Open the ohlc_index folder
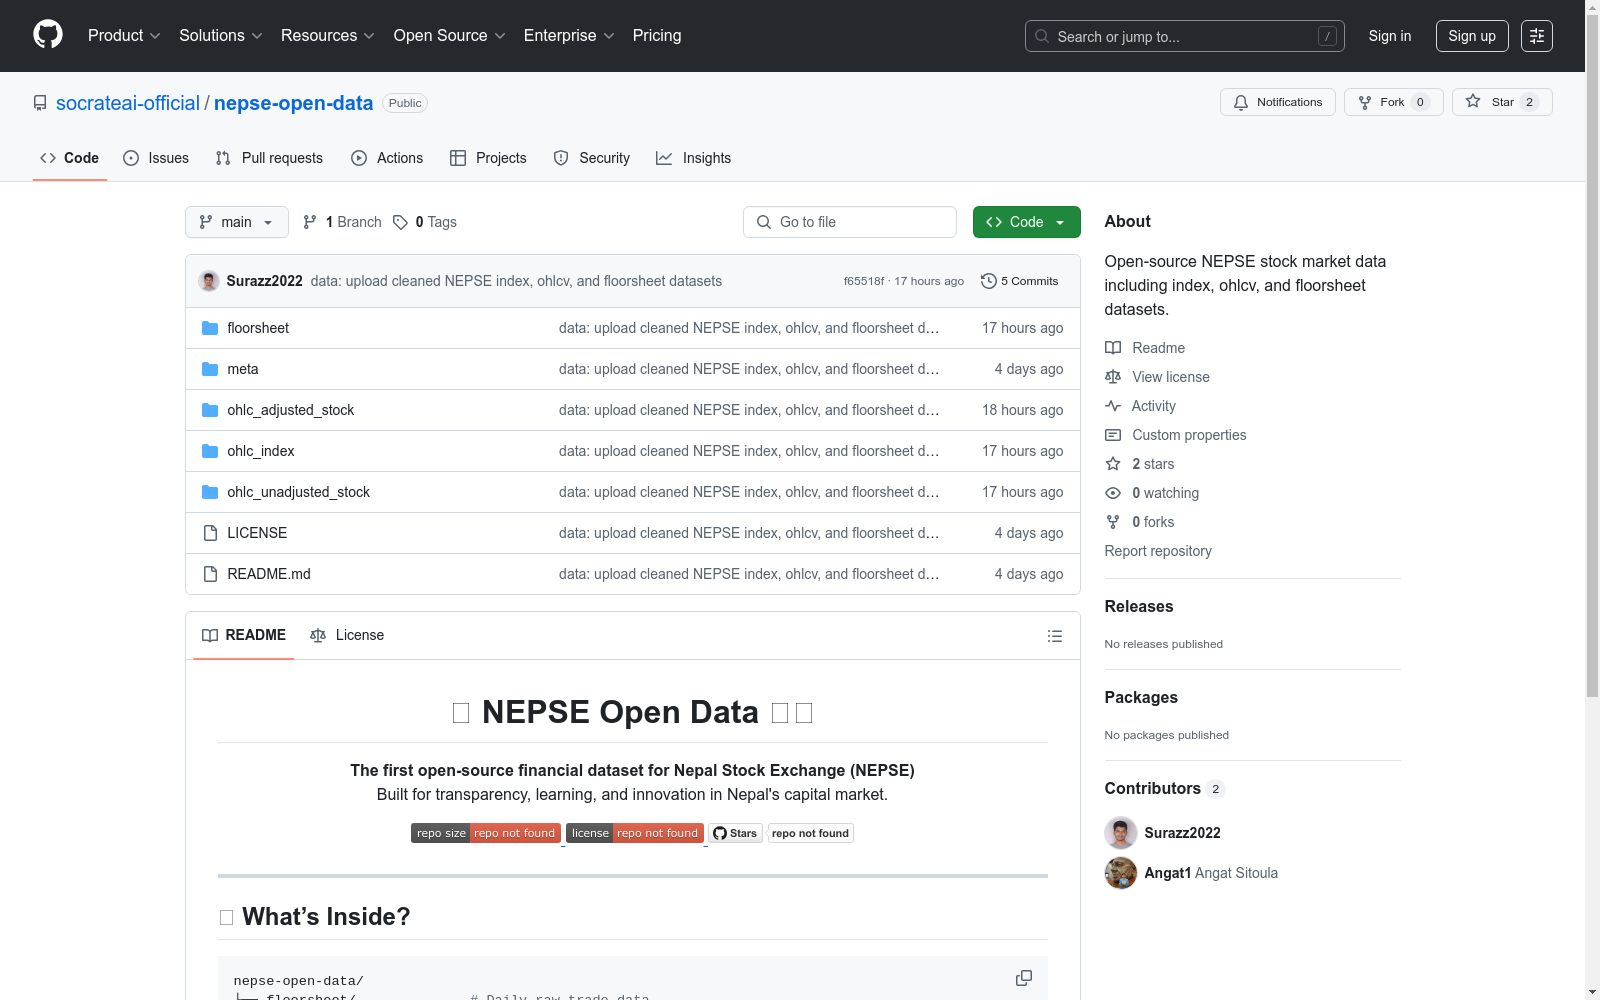Screen dimensions: 1600x1000 pyautogui.click(x=261, y=451)
